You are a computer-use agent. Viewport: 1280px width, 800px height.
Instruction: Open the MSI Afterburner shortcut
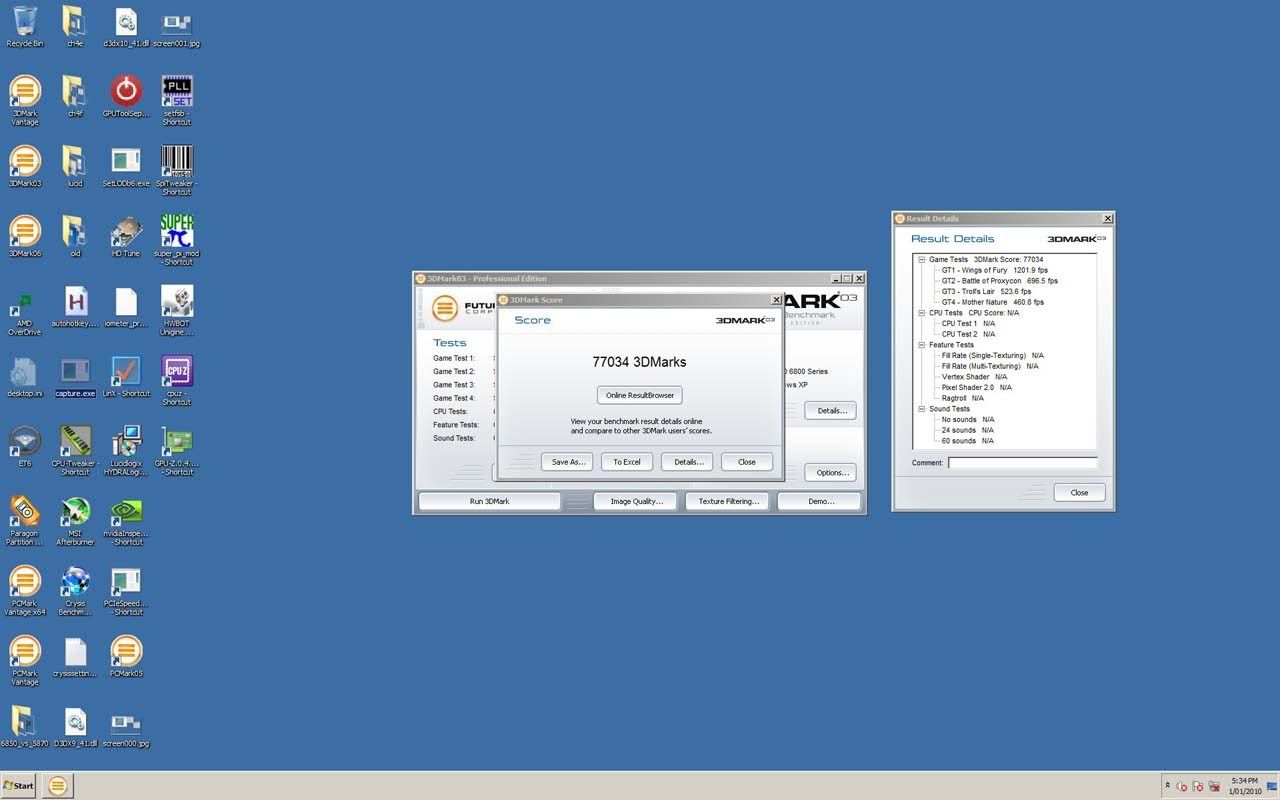(75, 512)
